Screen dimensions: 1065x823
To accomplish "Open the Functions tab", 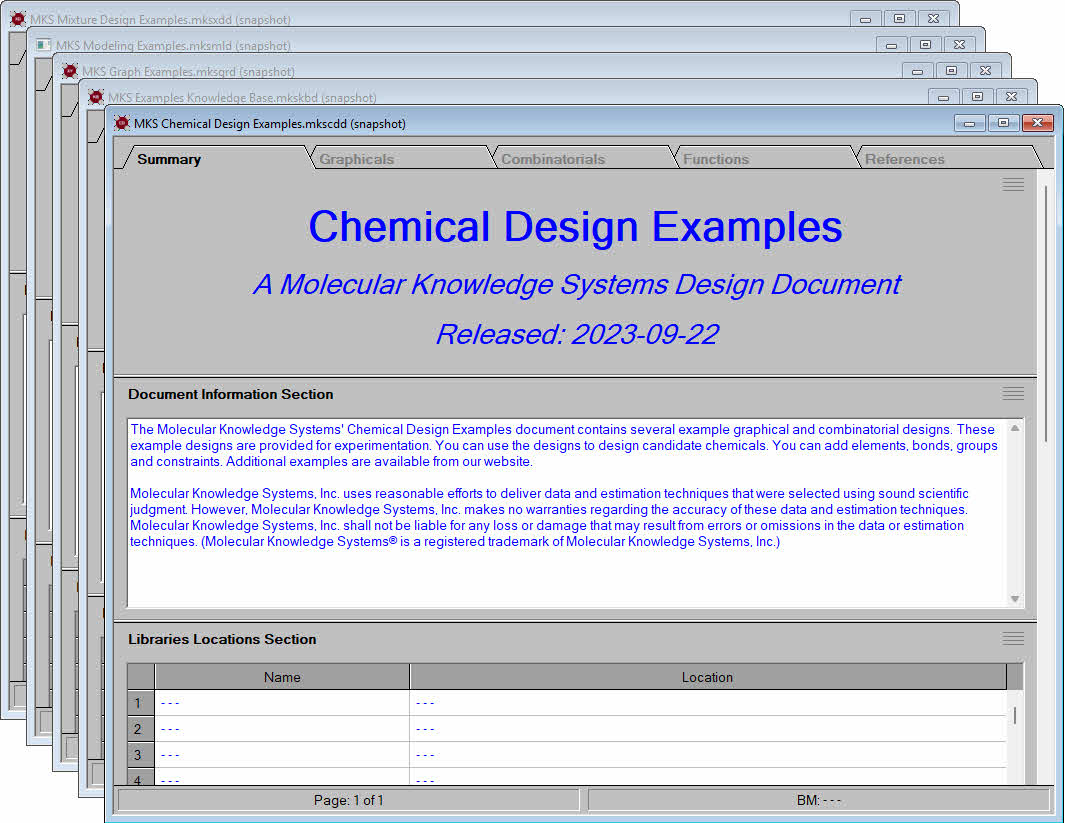I will [x=716, y=159].
